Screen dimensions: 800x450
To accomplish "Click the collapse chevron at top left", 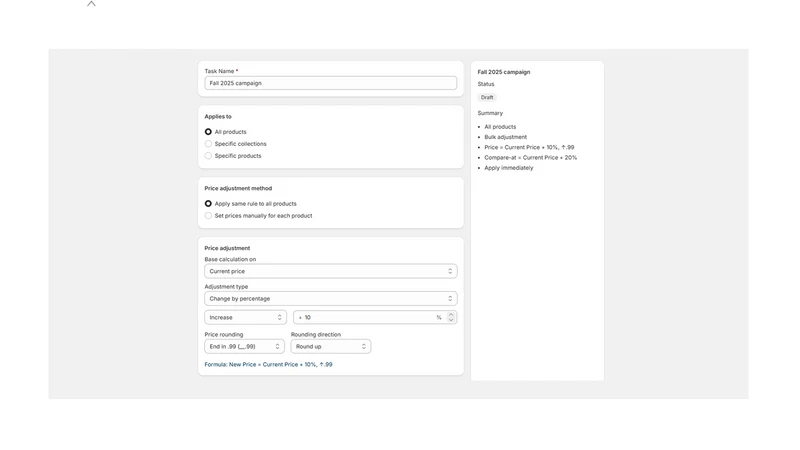I will tap(91, 4).
